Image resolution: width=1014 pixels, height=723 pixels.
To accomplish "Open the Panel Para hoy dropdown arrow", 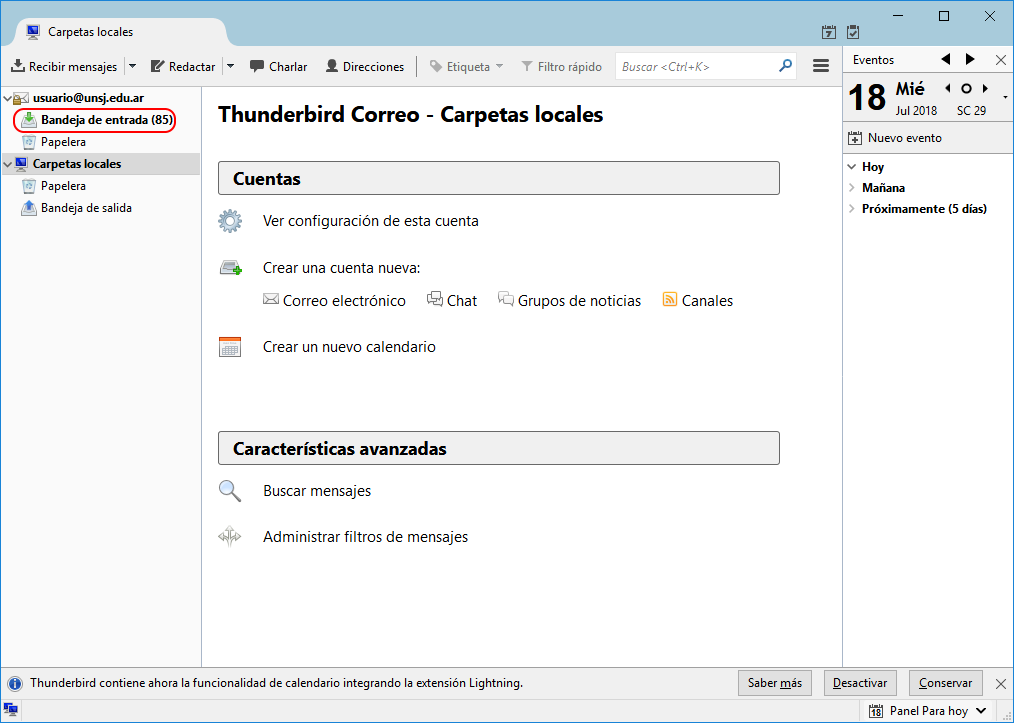I will click(981, 711).
